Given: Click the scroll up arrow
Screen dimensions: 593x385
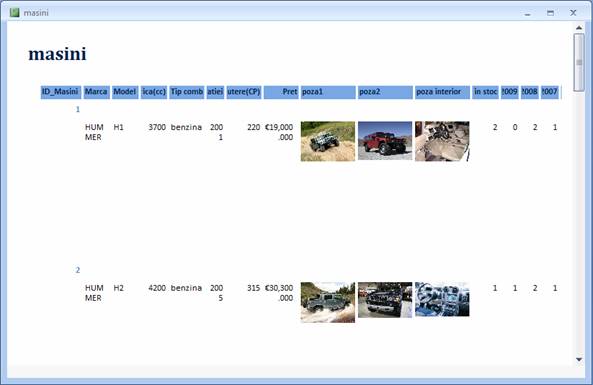Looking at the screenshot, I should (579, 28).
